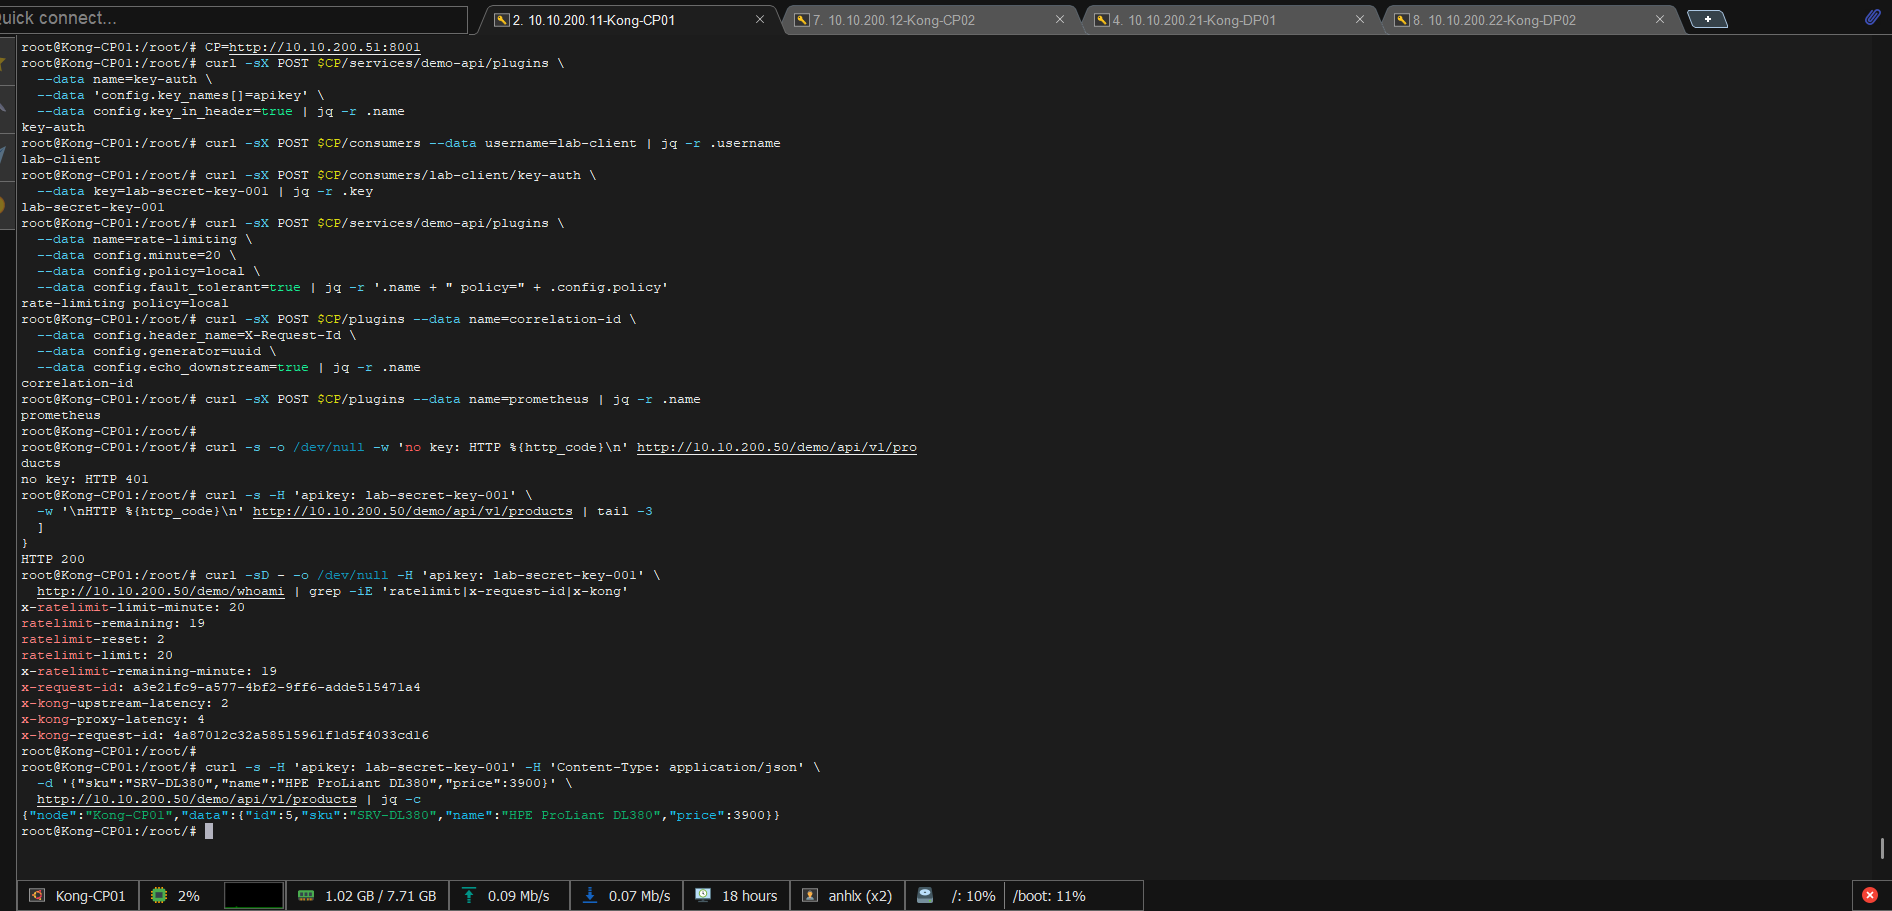
Task: Click the 'correlation-id' output line
Action: [x=77, y=383]
